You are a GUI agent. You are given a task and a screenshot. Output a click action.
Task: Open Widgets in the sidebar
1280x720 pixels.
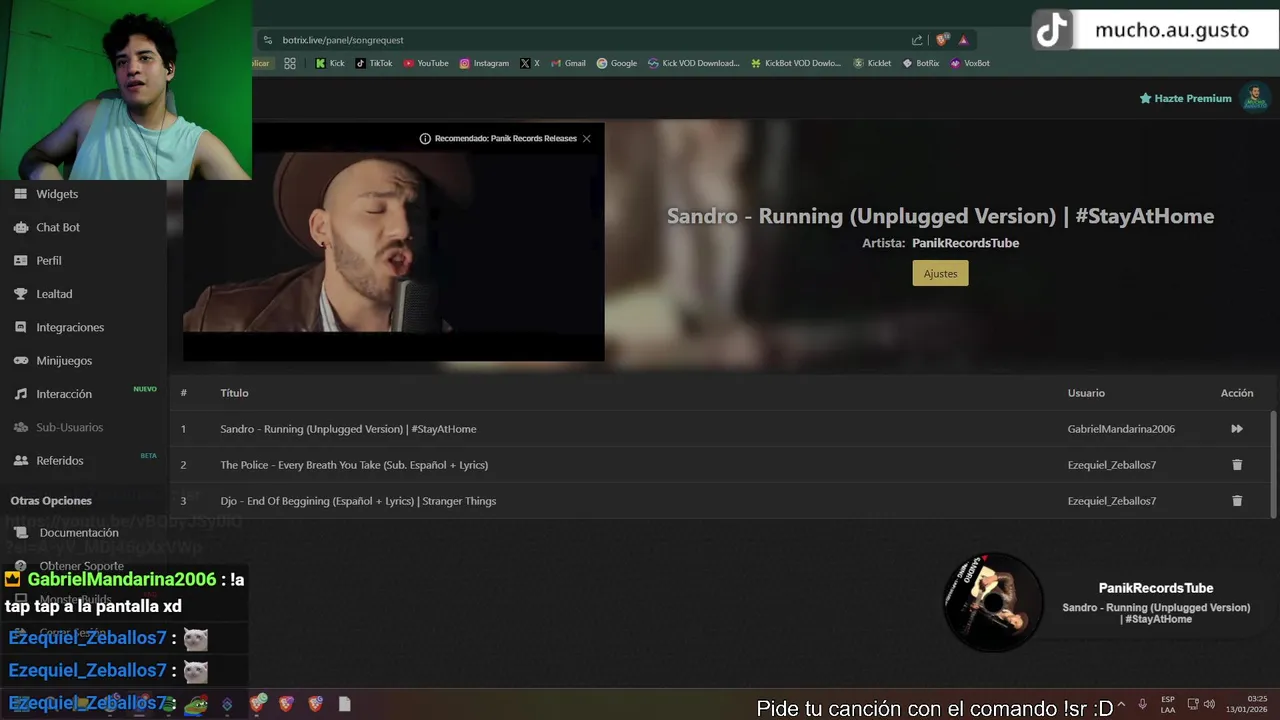(57, 194)
